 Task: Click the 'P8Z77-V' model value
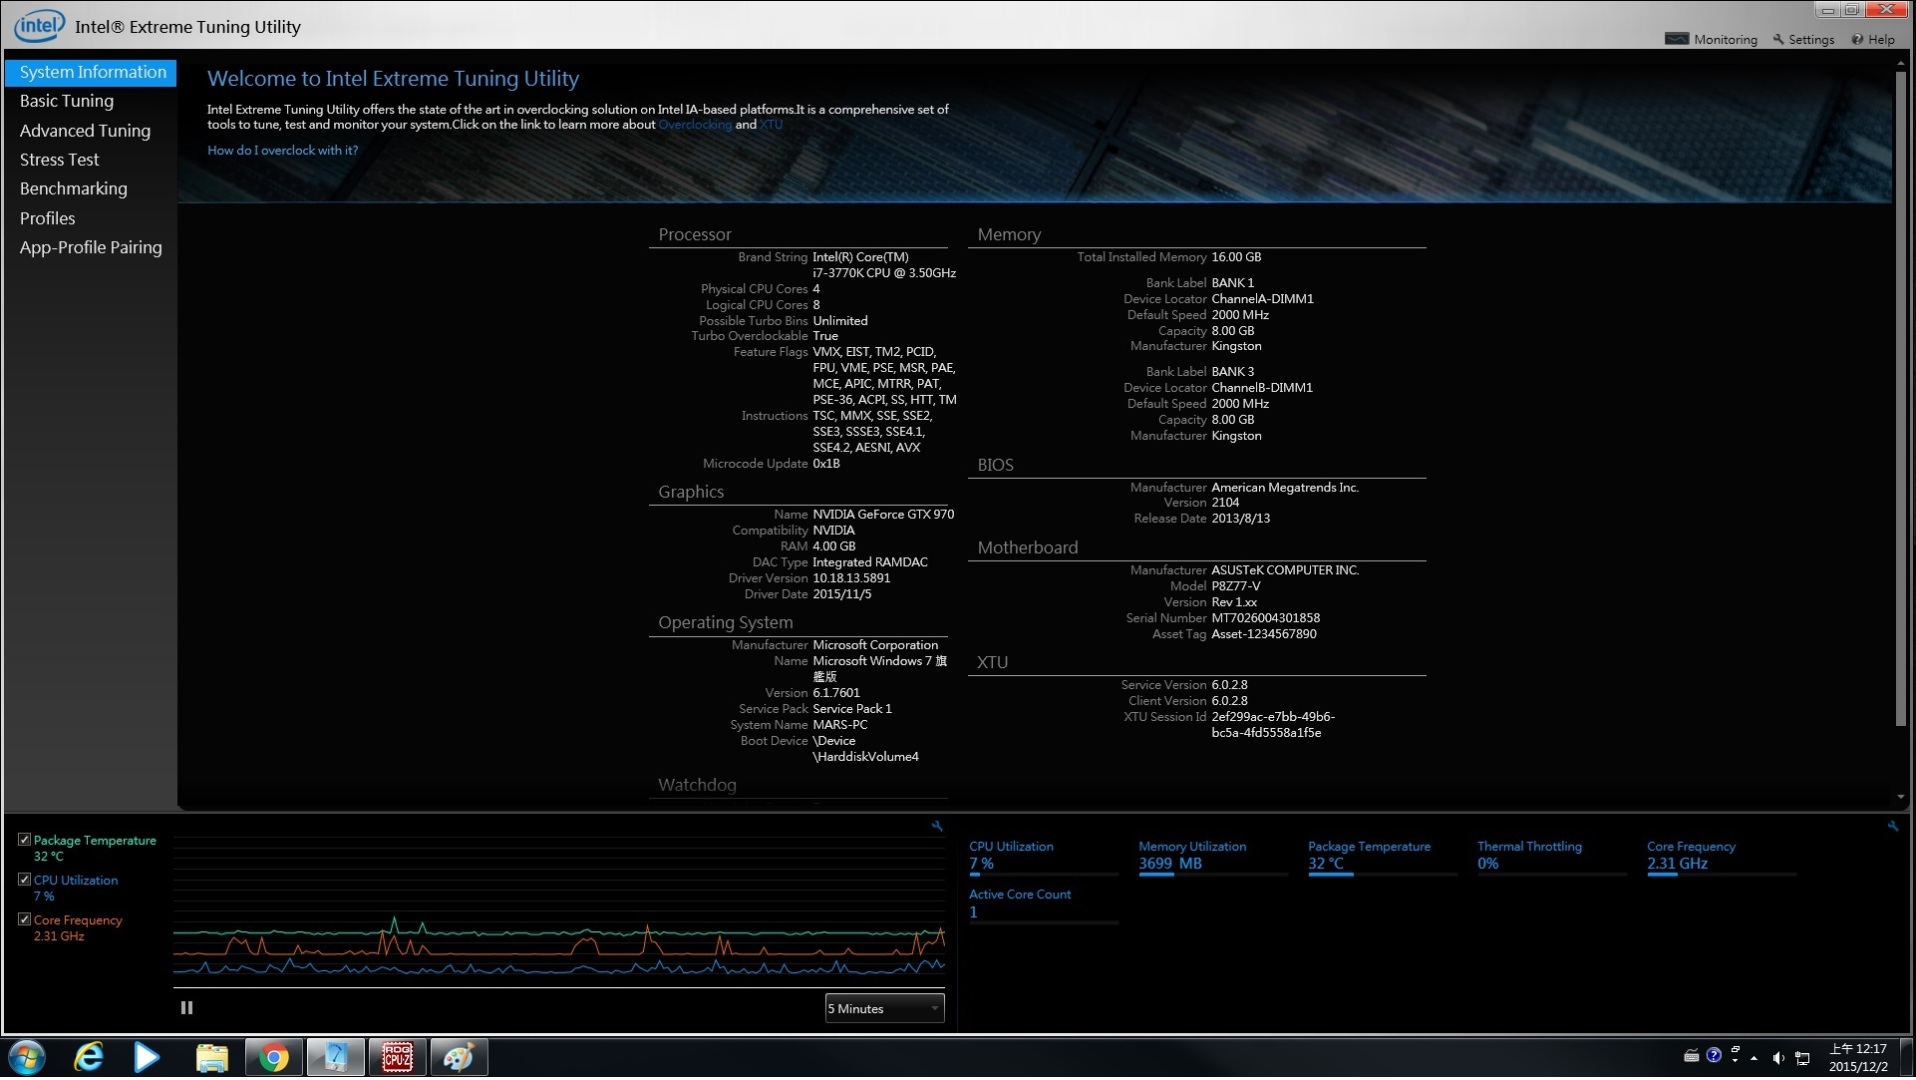1235,587
